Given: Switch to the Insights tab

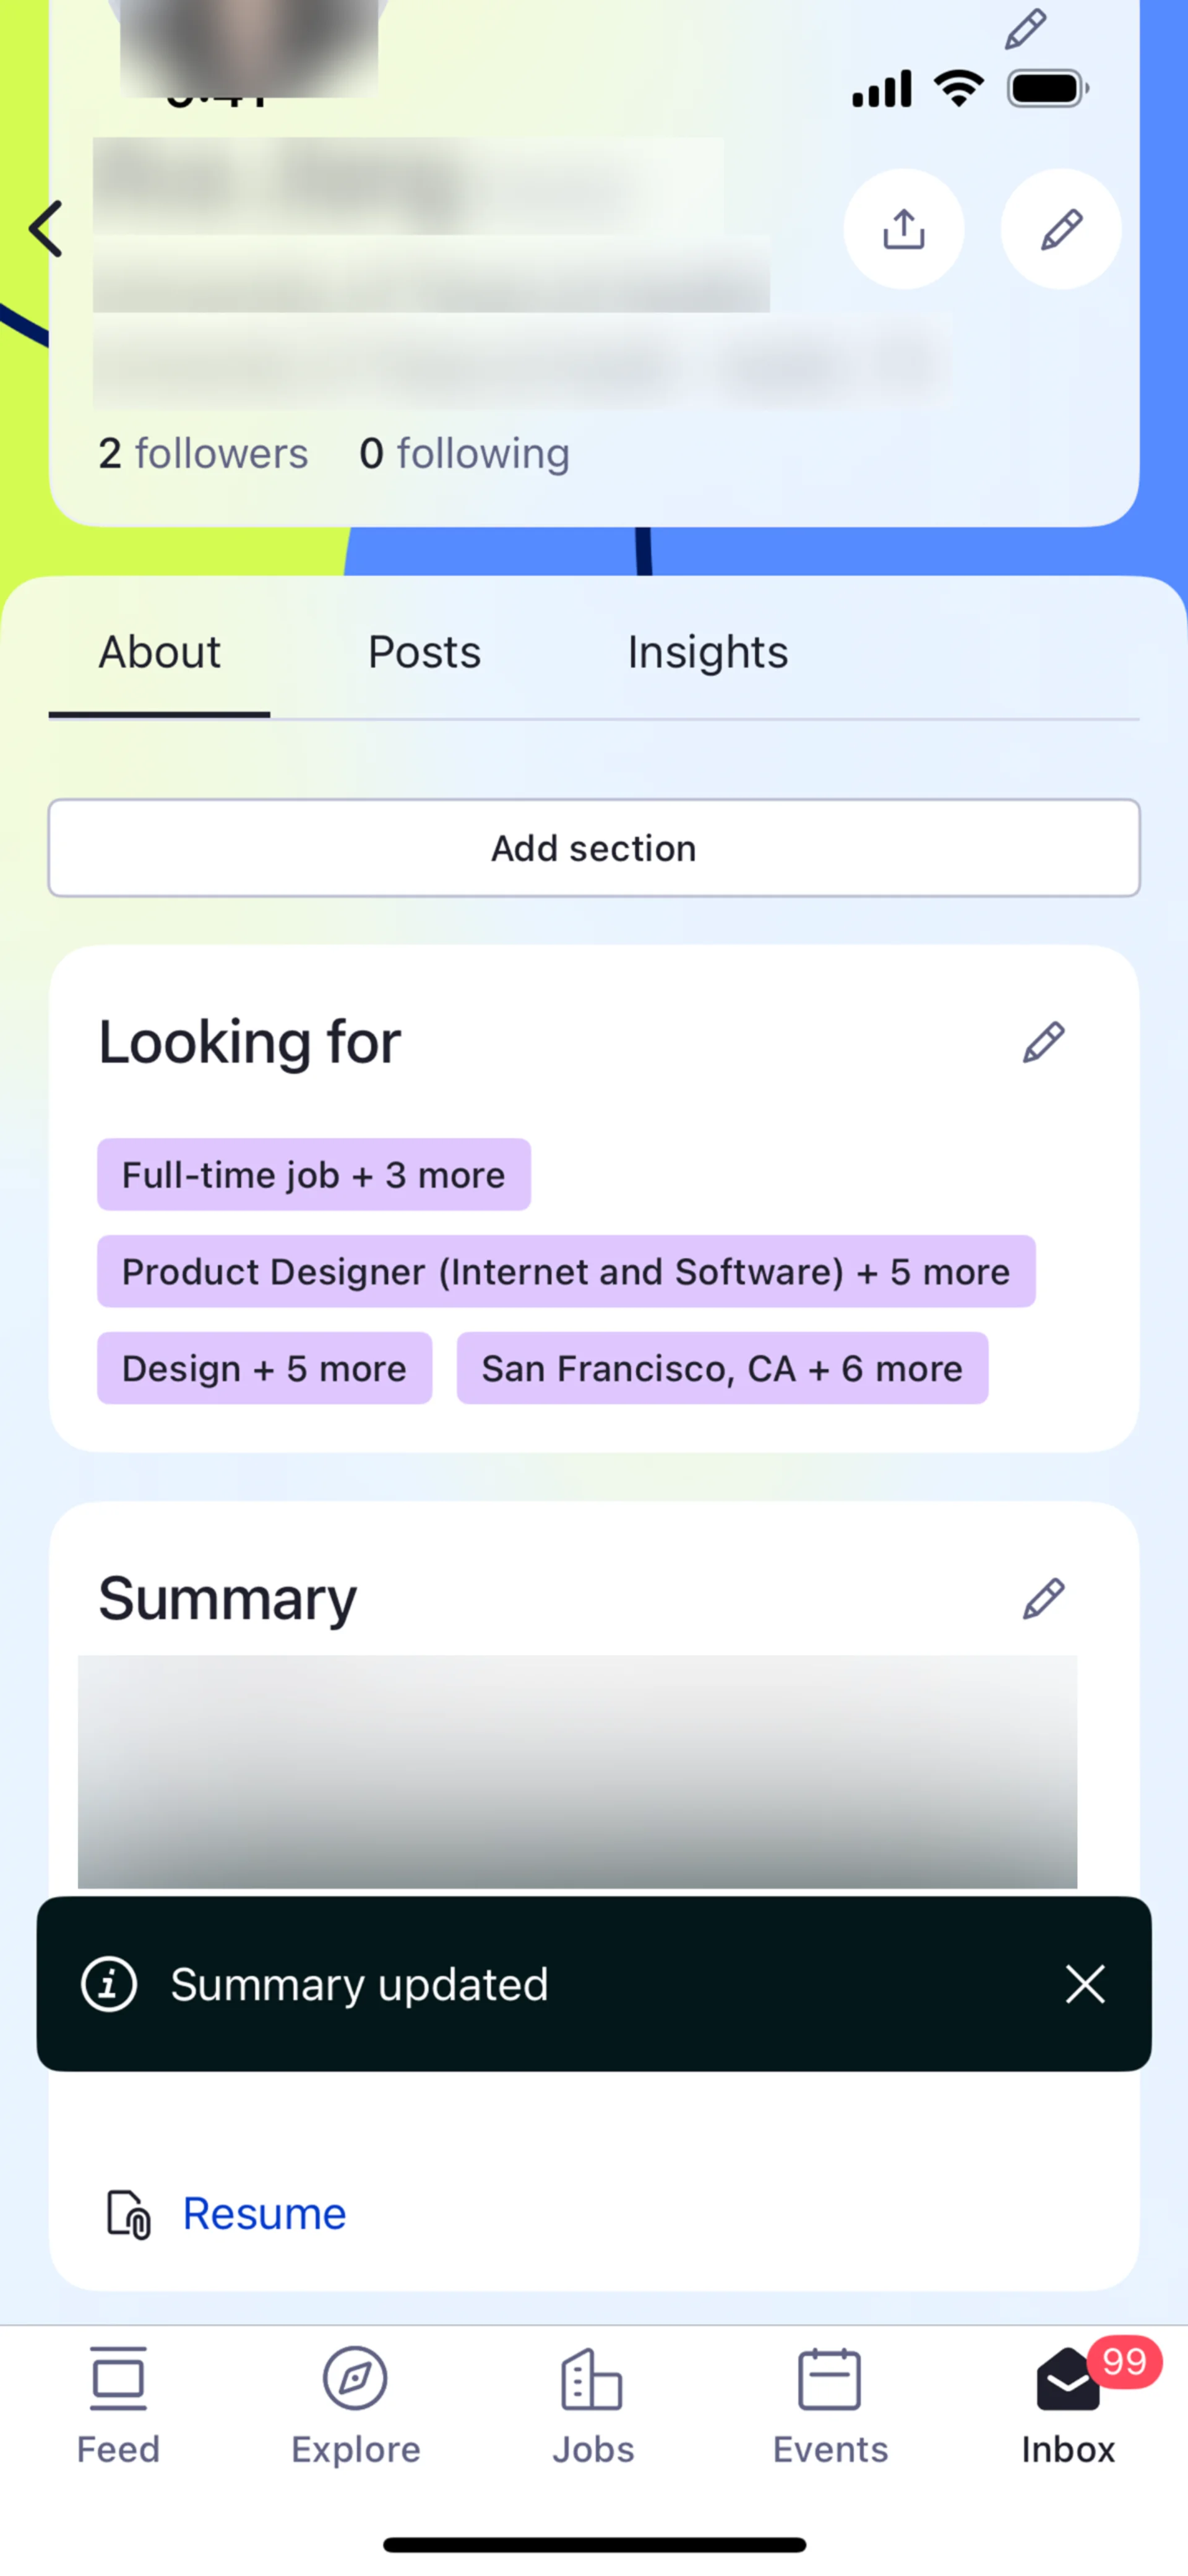Looking at the screenshot, I should click(x=707, y=653).
